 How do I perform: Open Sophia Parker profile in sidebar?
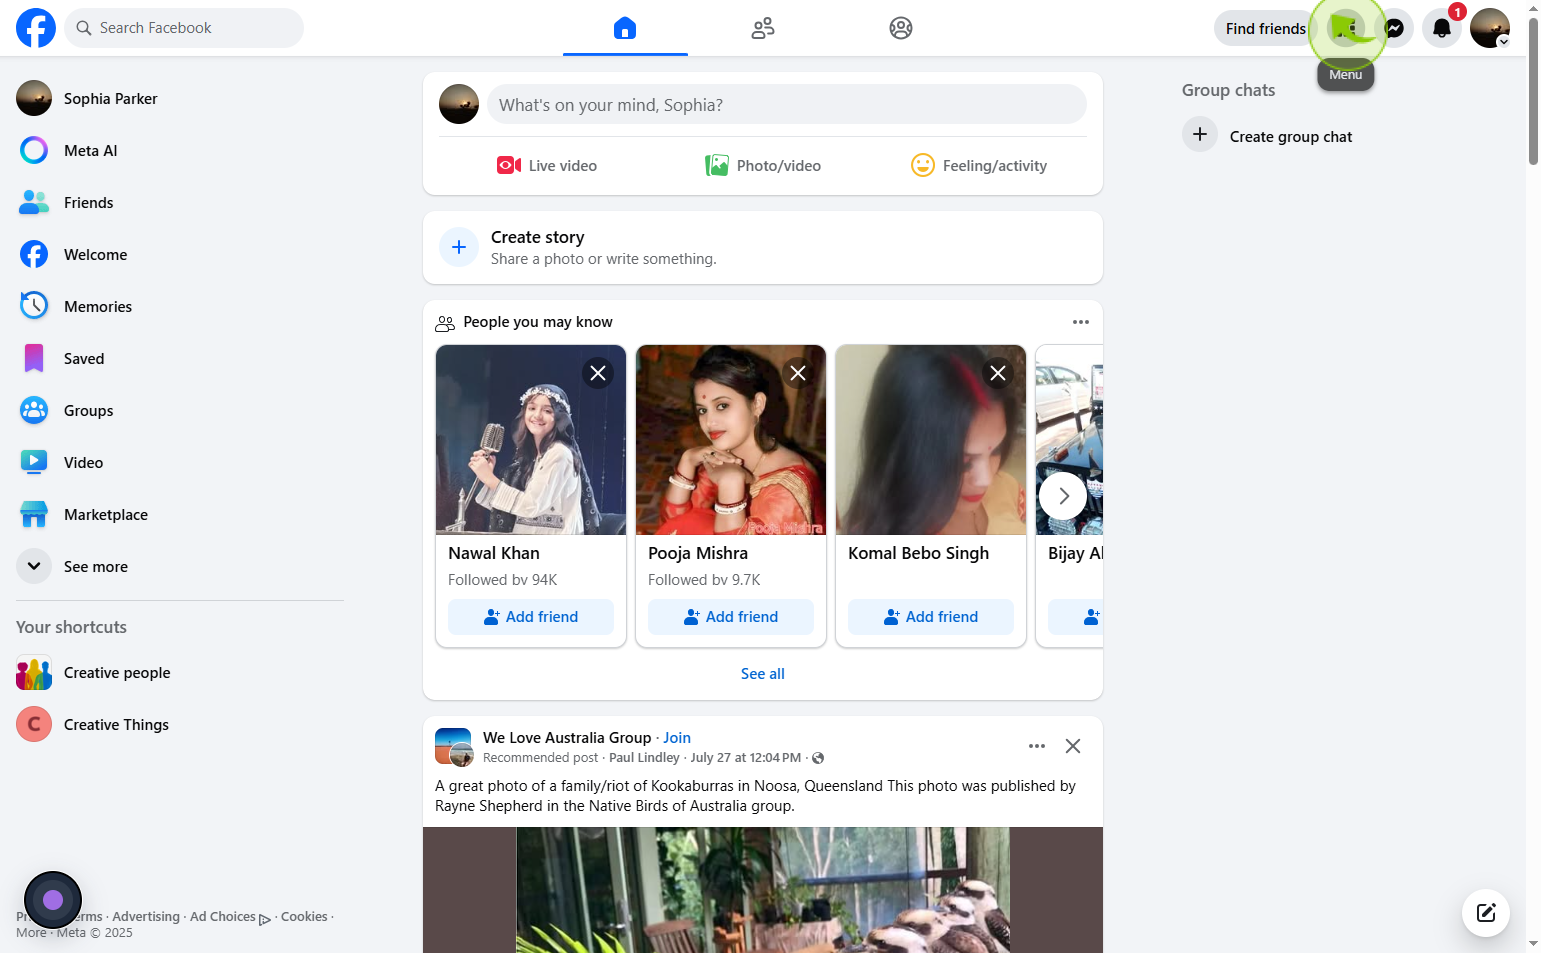click(180, 98)
